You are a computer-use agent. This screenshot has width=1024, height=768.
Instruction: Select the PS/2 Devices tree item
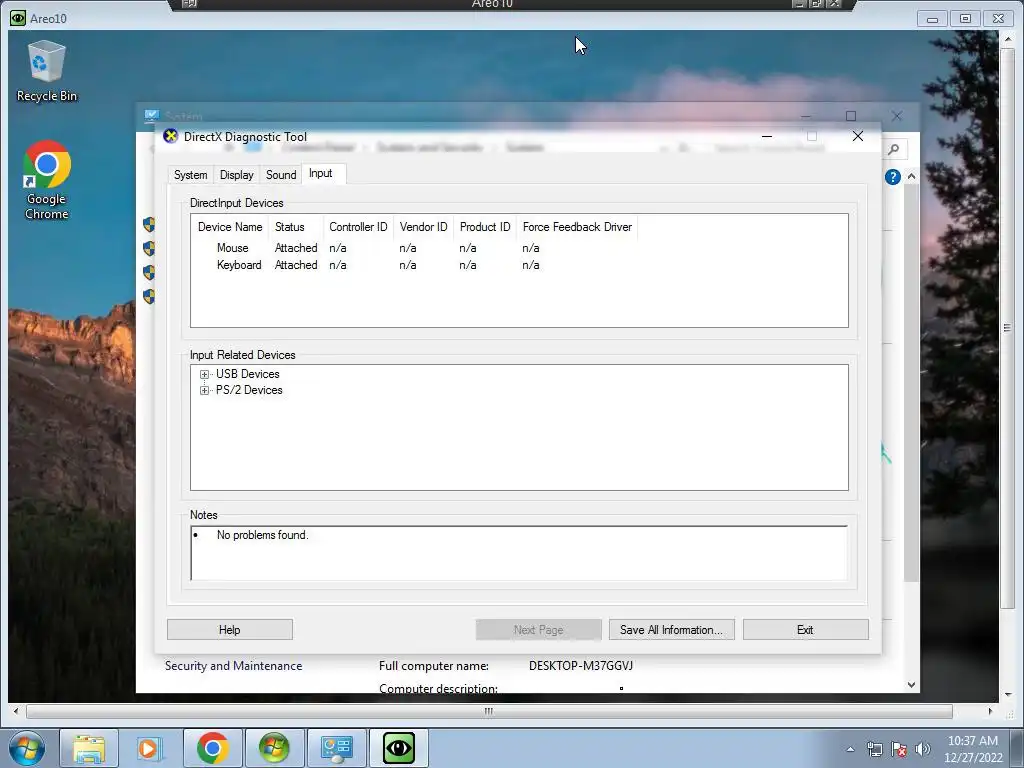249,391
